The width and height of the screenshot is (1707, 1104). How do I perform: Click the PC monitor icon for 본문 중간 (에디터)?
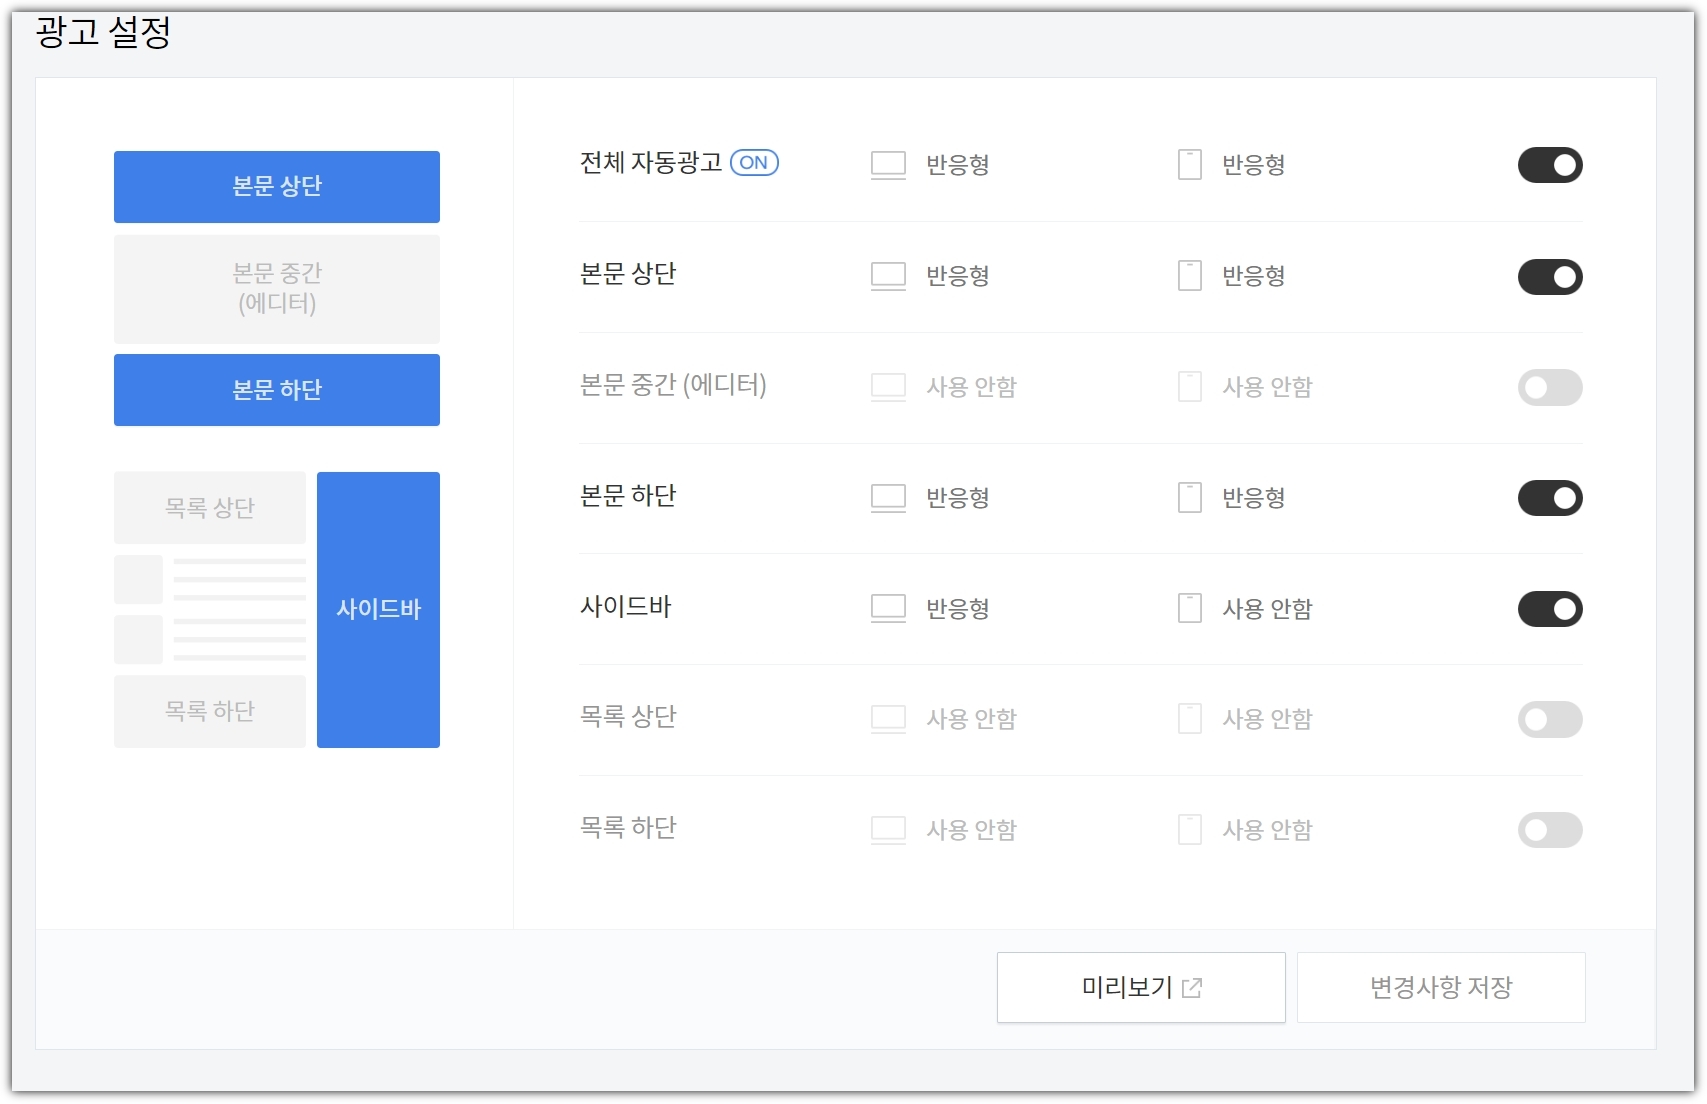pos(888,387)
